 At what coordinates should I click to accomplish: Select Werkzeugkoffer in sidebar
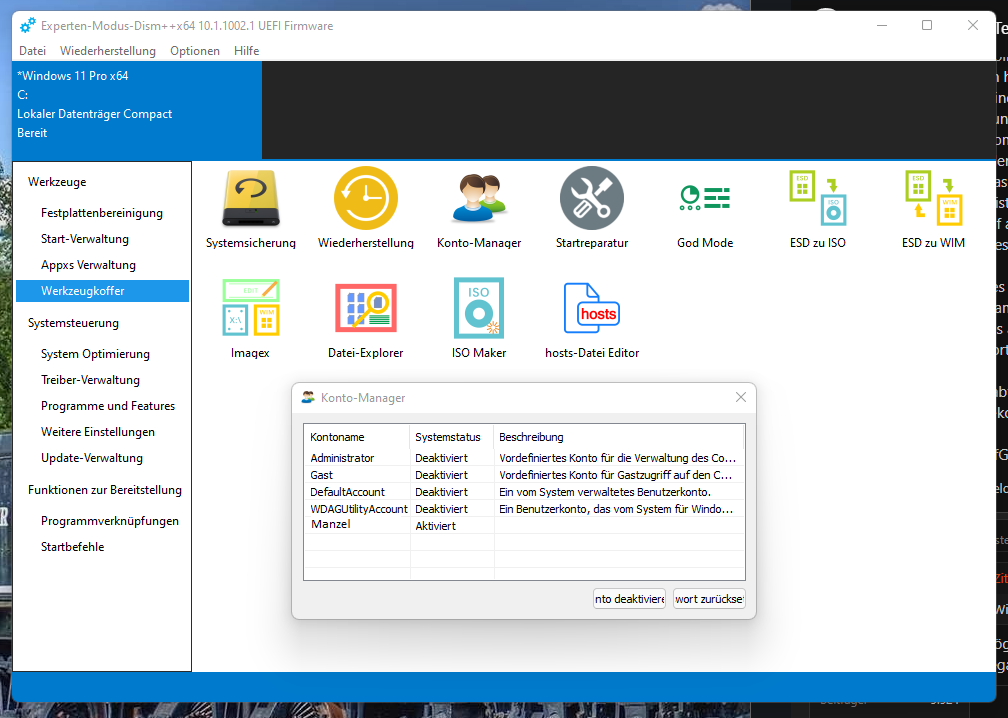click(x=102, y=291)
